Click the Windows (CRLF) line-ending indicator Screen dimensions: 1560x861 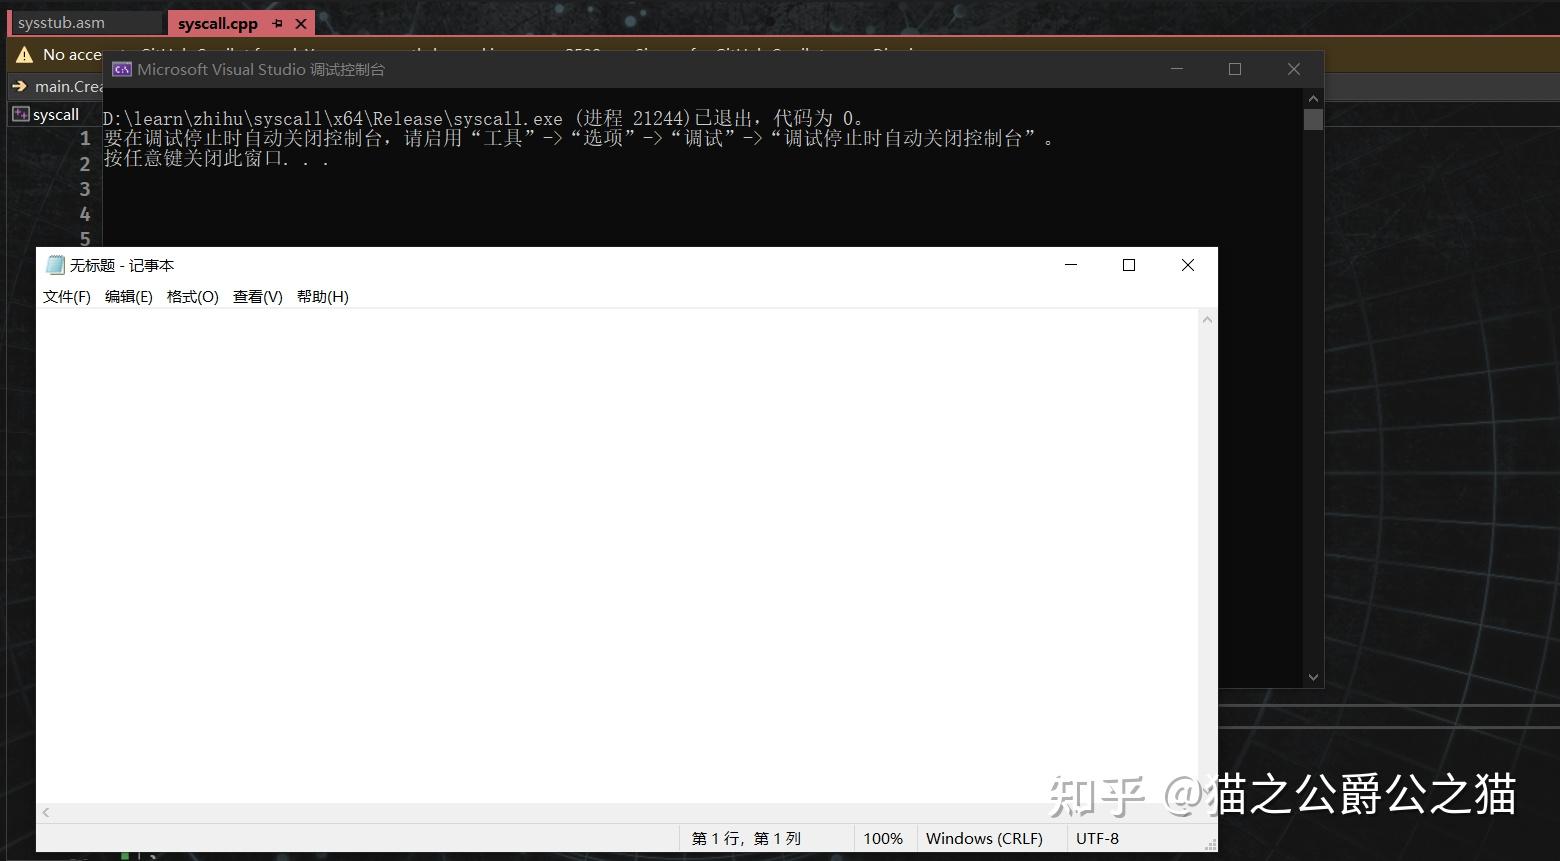pyautogui.click(x=984, y=838)
